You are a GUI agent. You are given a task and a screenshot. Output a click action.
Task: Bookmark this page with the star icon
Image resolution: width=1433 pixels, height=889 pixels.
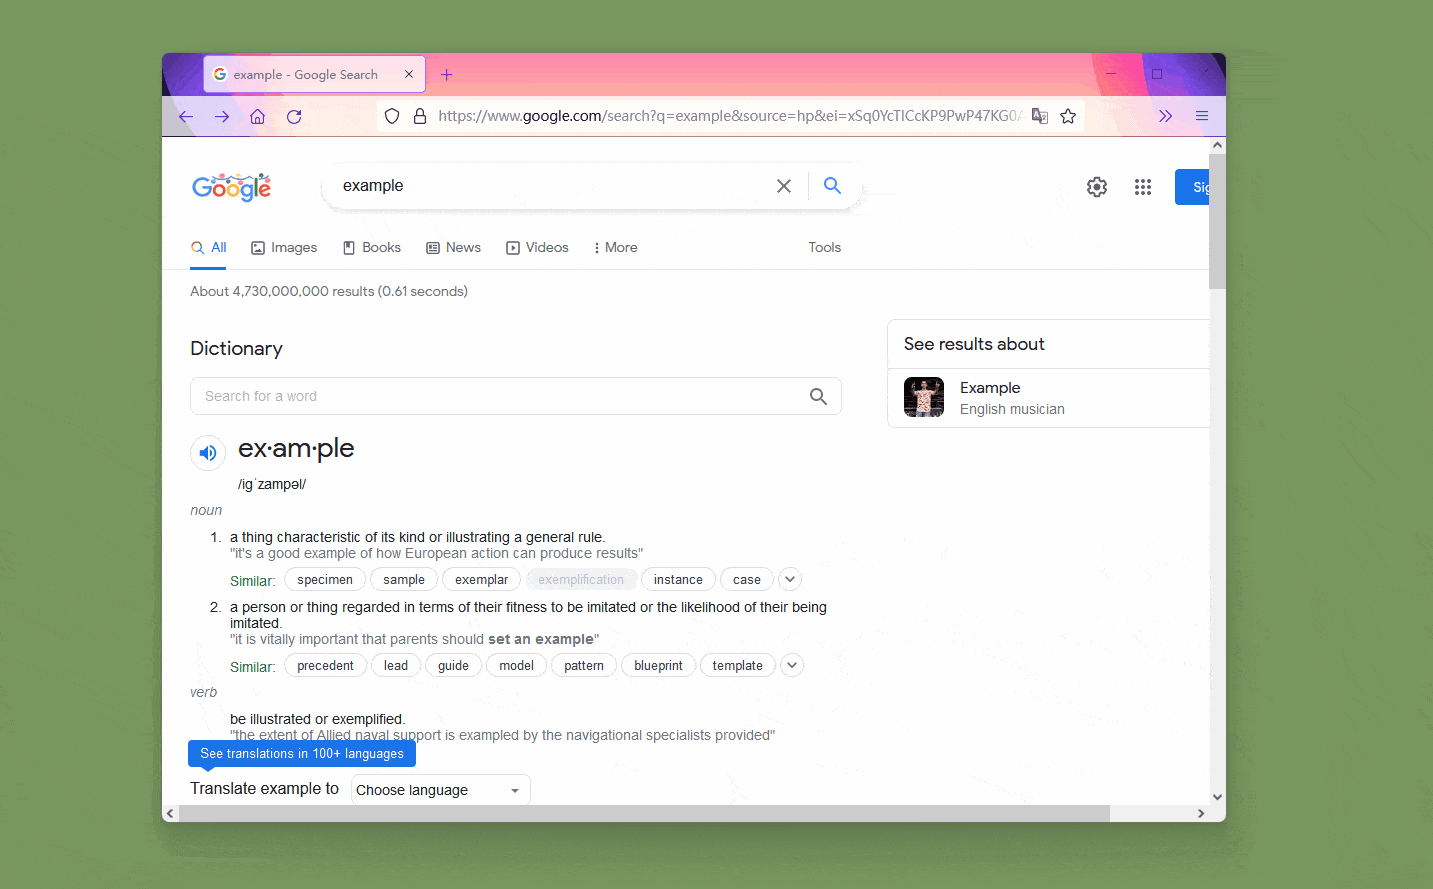[1068, 116]
